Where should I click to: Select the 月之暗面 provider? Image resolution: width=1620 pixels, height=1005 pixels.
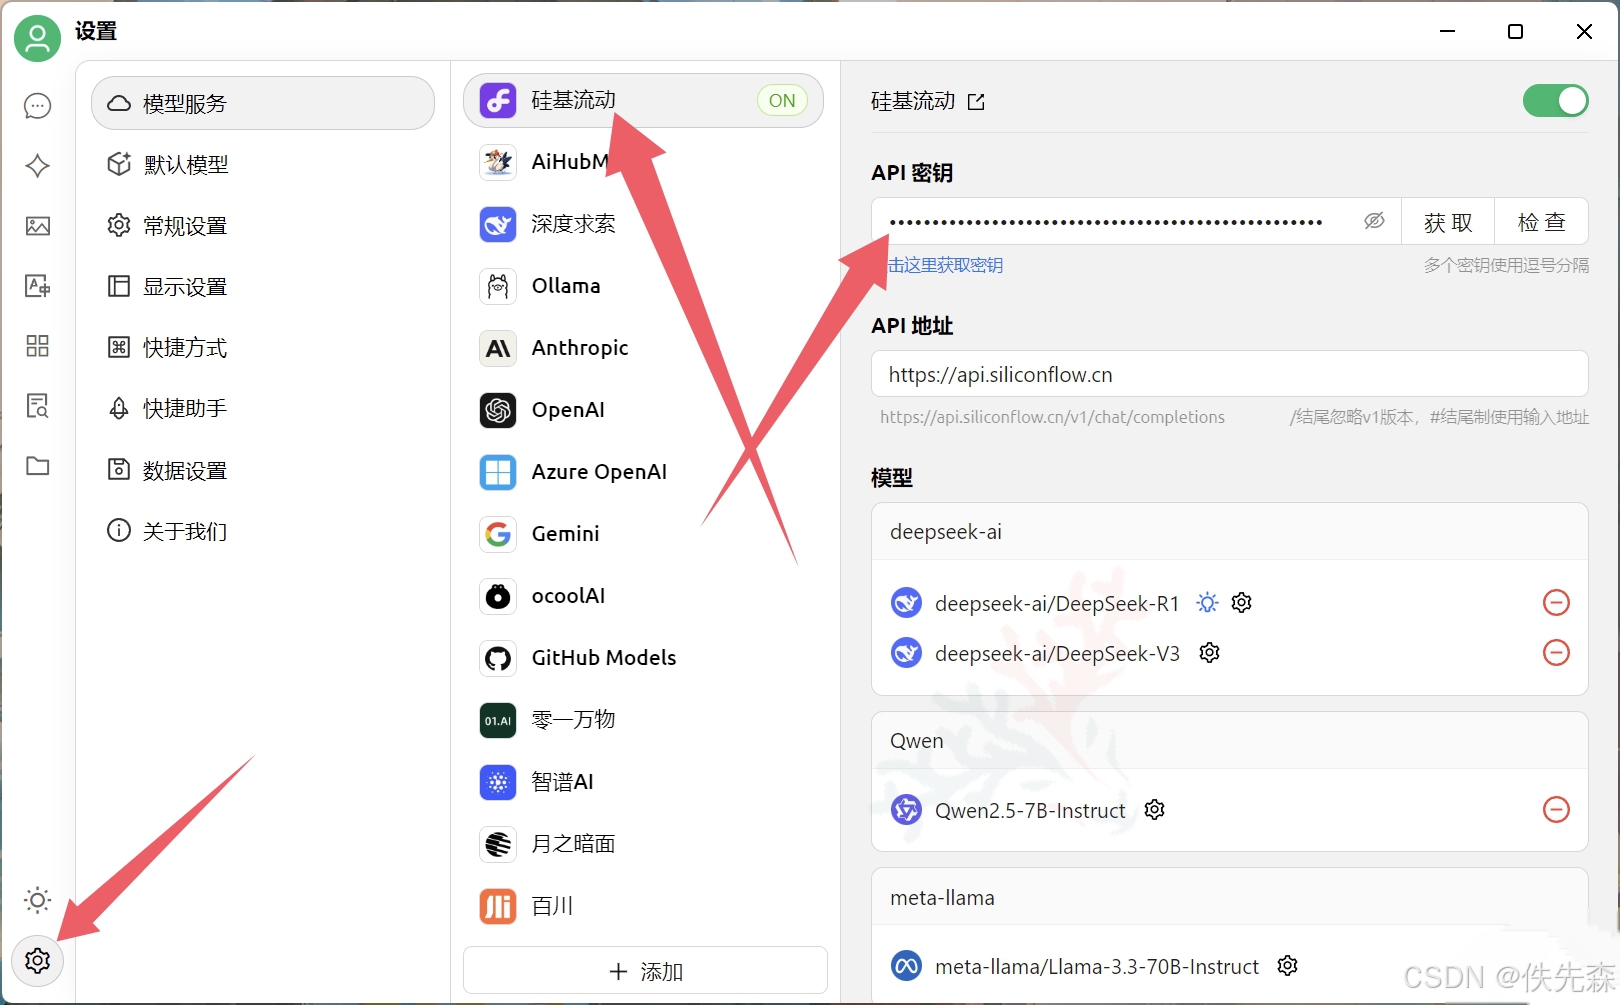(x=643, y=844)
